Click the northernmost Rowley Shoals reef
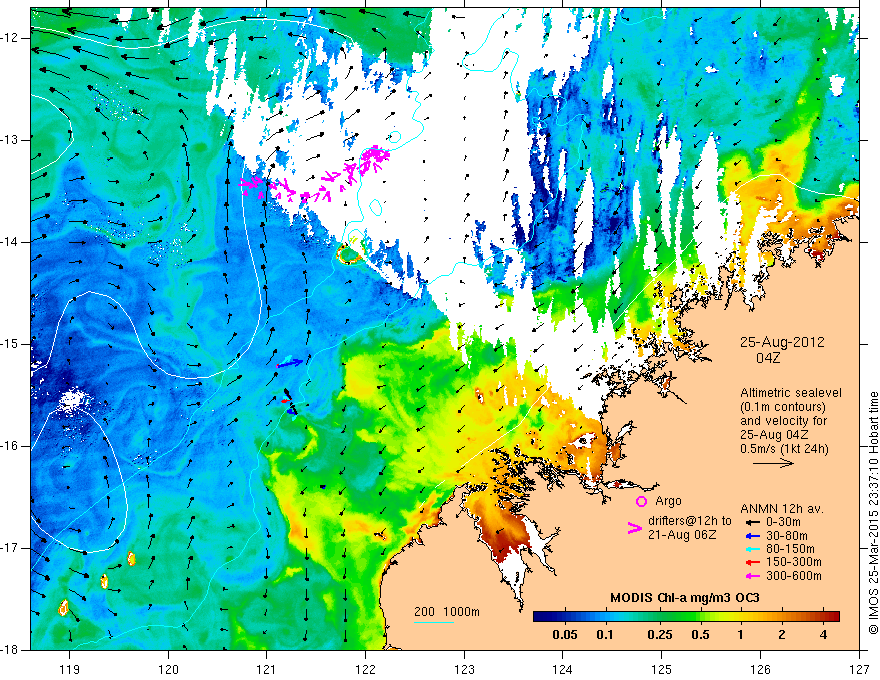880x680 pixels. pyautogui.click(x=131, y=558)
